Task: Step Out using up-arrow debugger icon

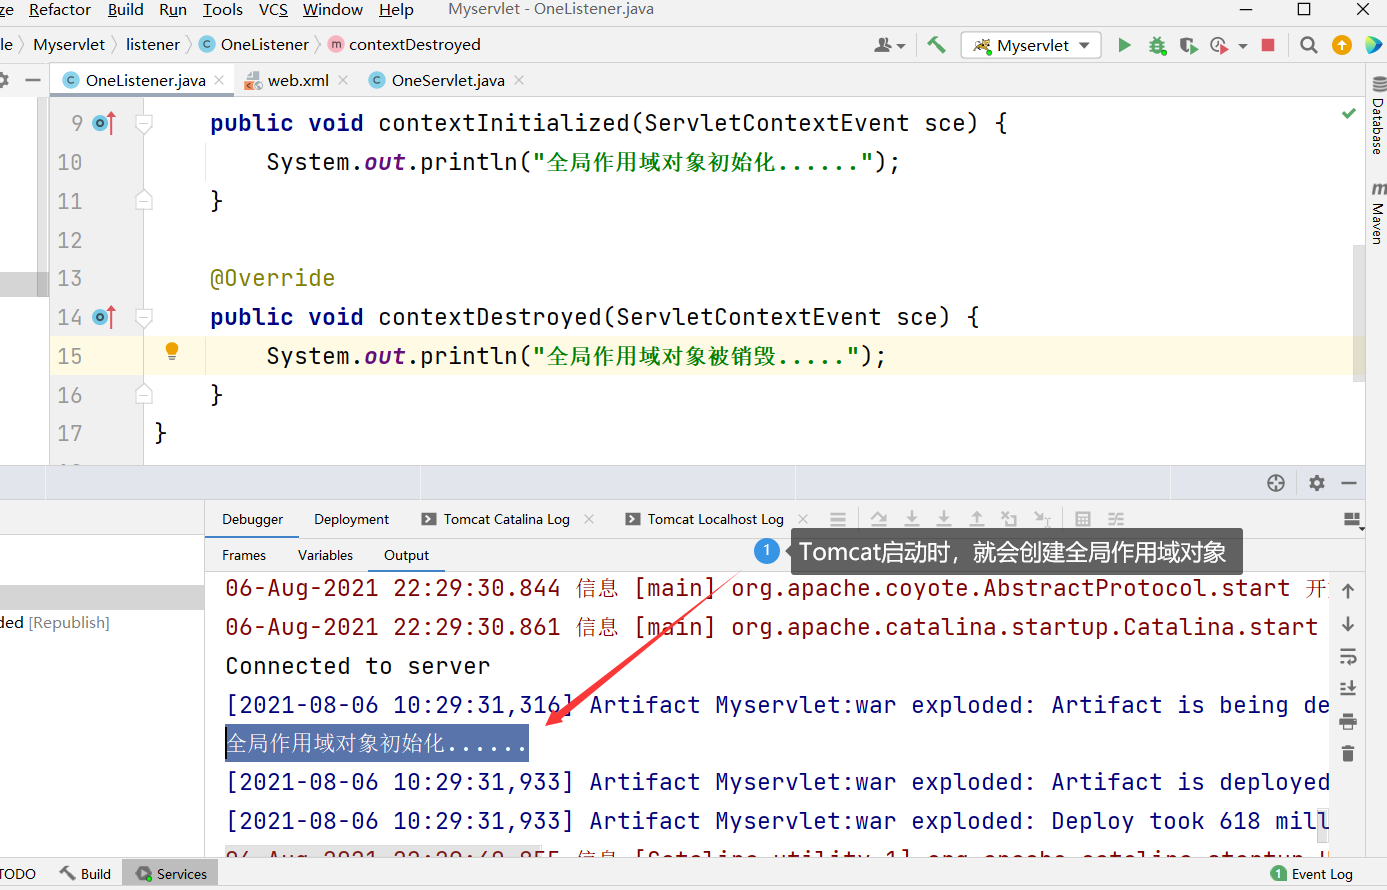Action: click(977, 518)
